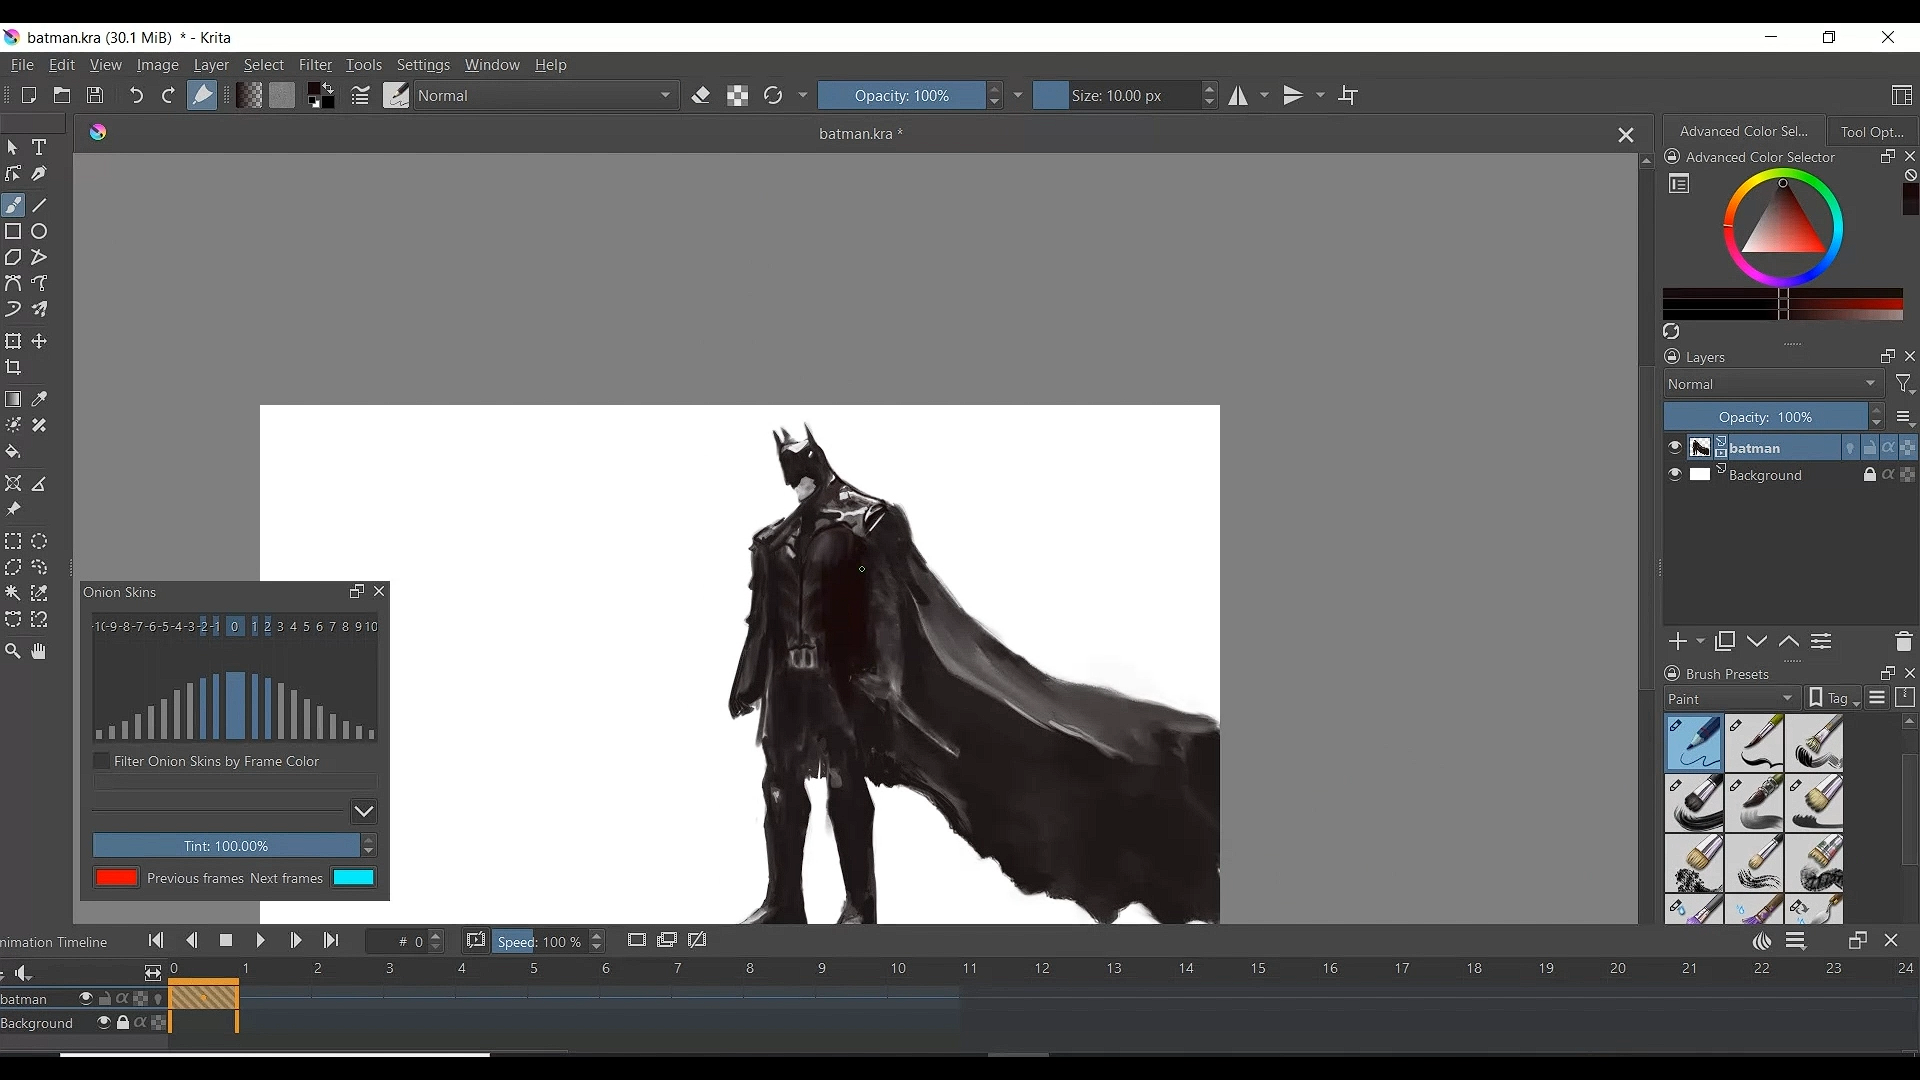
Task: Expand the Layers blending mode combo box
Action: [x=1773, y=385]
